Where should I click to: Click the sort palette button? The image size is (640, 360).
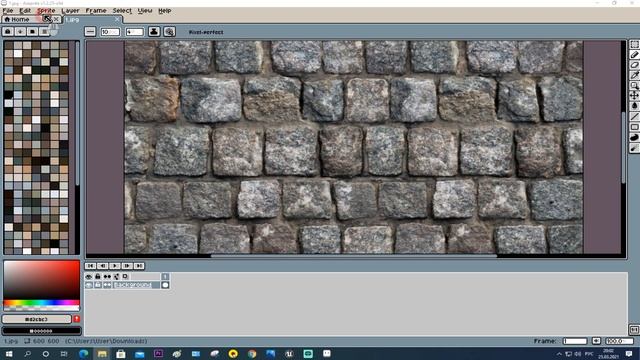click(x=20, y=31)
